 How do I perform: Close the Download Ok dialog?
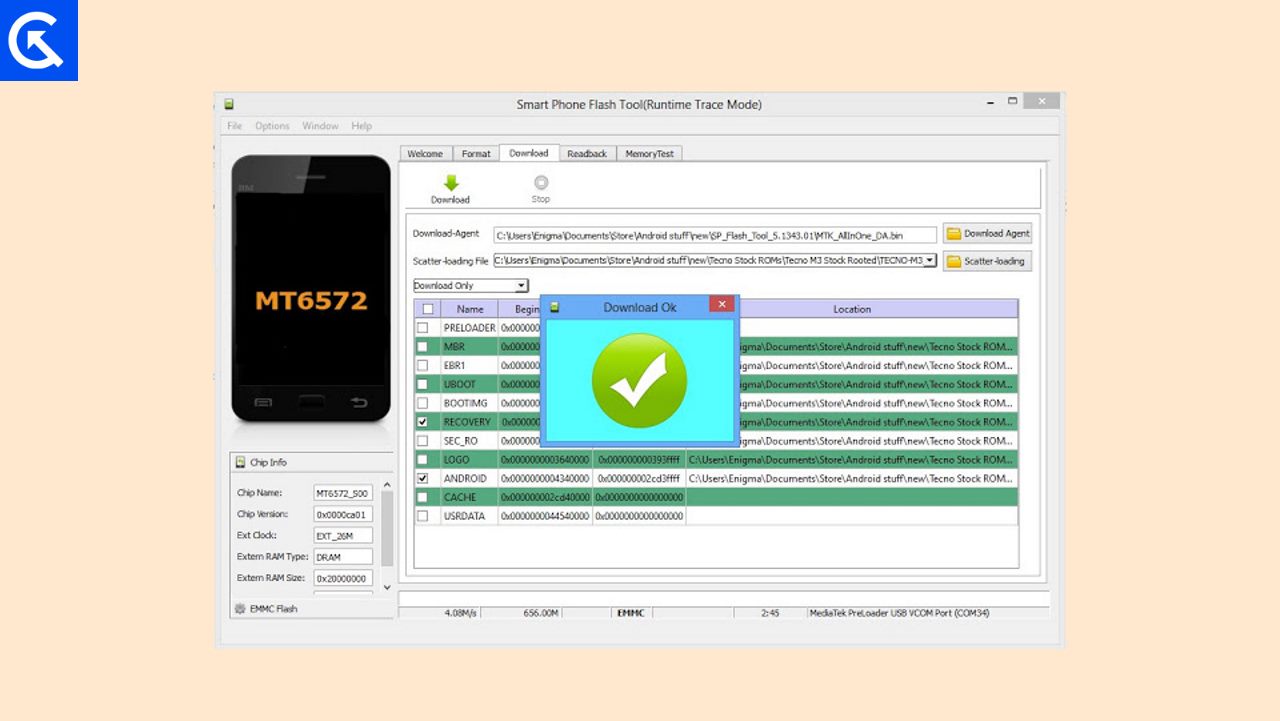[722, 304]
